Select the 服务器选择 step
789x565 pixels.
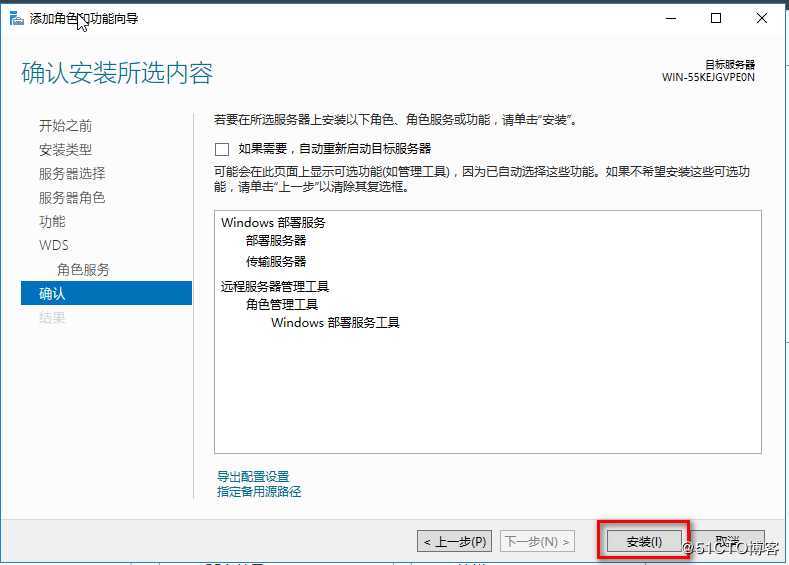(72, 174)
